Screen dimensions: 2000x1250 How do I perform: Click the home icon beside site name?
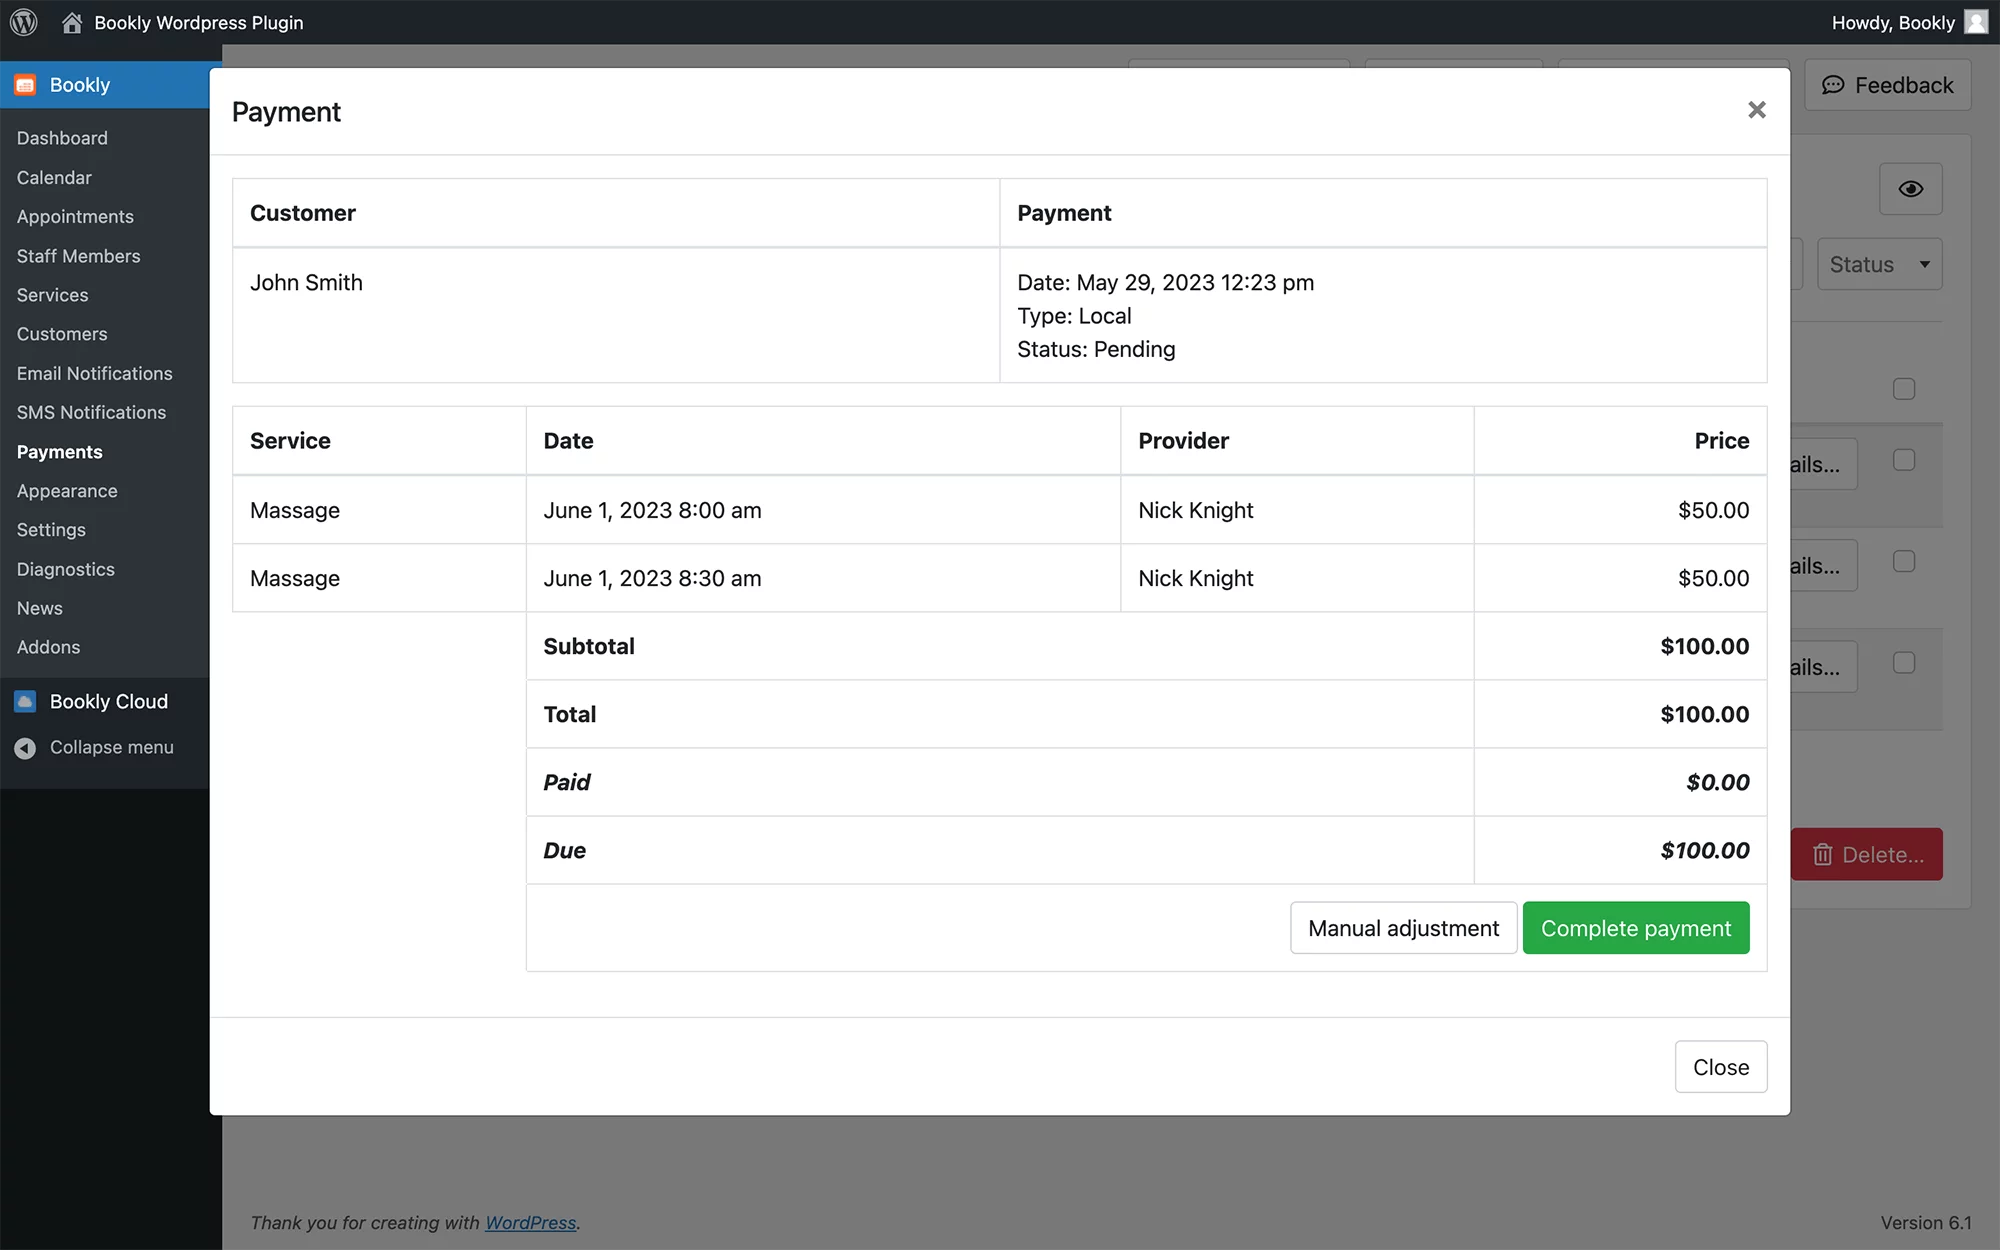click(72, 22)
